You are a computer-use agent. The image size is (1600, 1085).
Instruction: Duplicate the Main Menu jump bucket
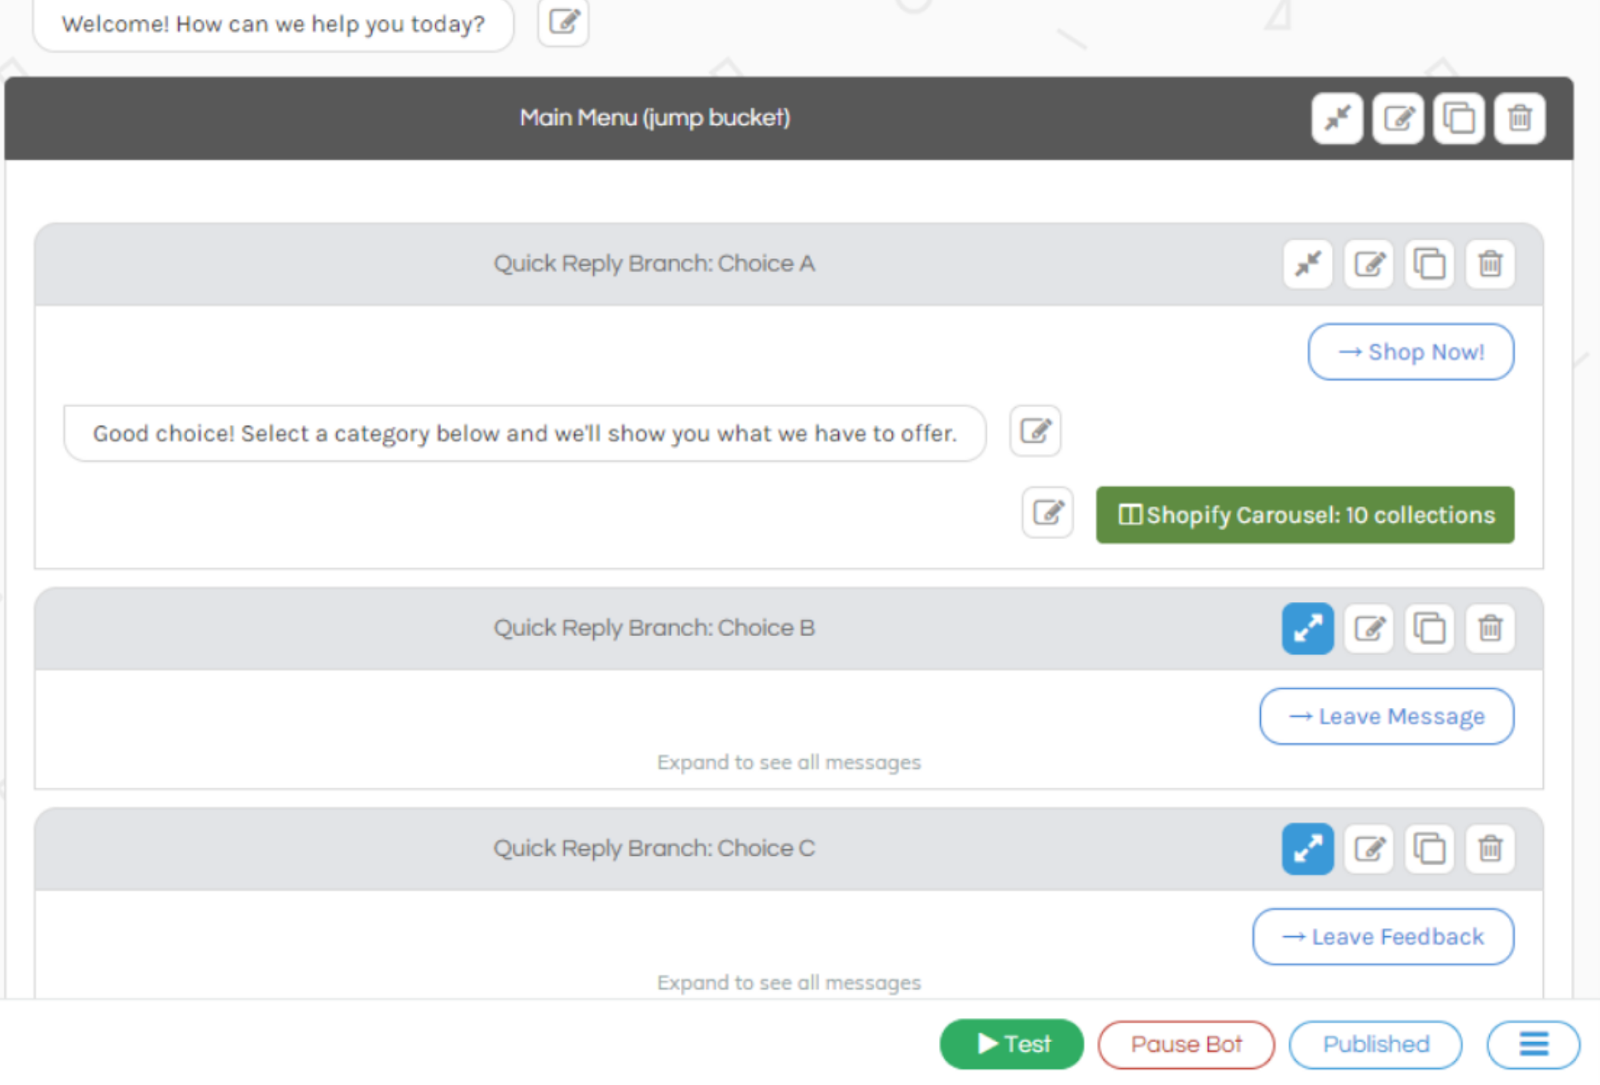point(1459,119)
